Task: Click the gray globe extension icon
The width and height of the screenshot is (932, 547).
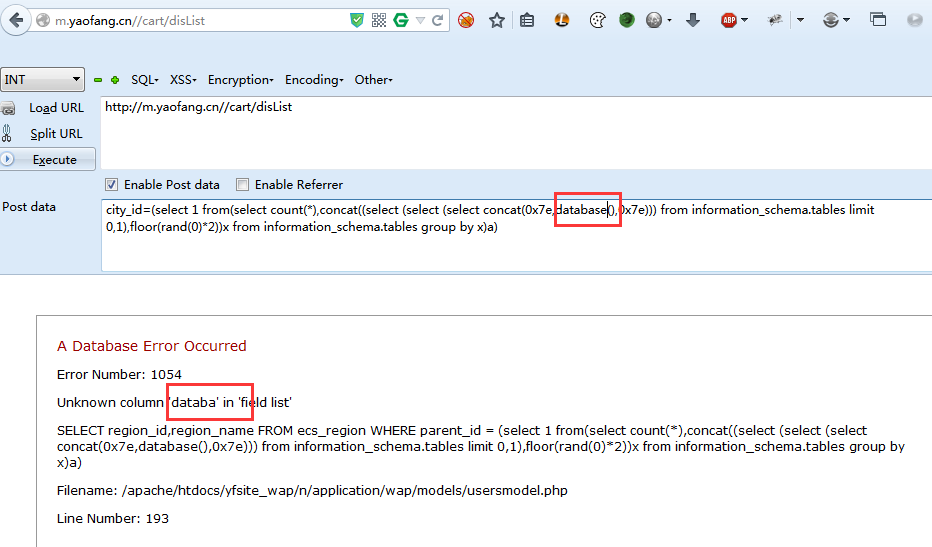Action: point(654,21)
